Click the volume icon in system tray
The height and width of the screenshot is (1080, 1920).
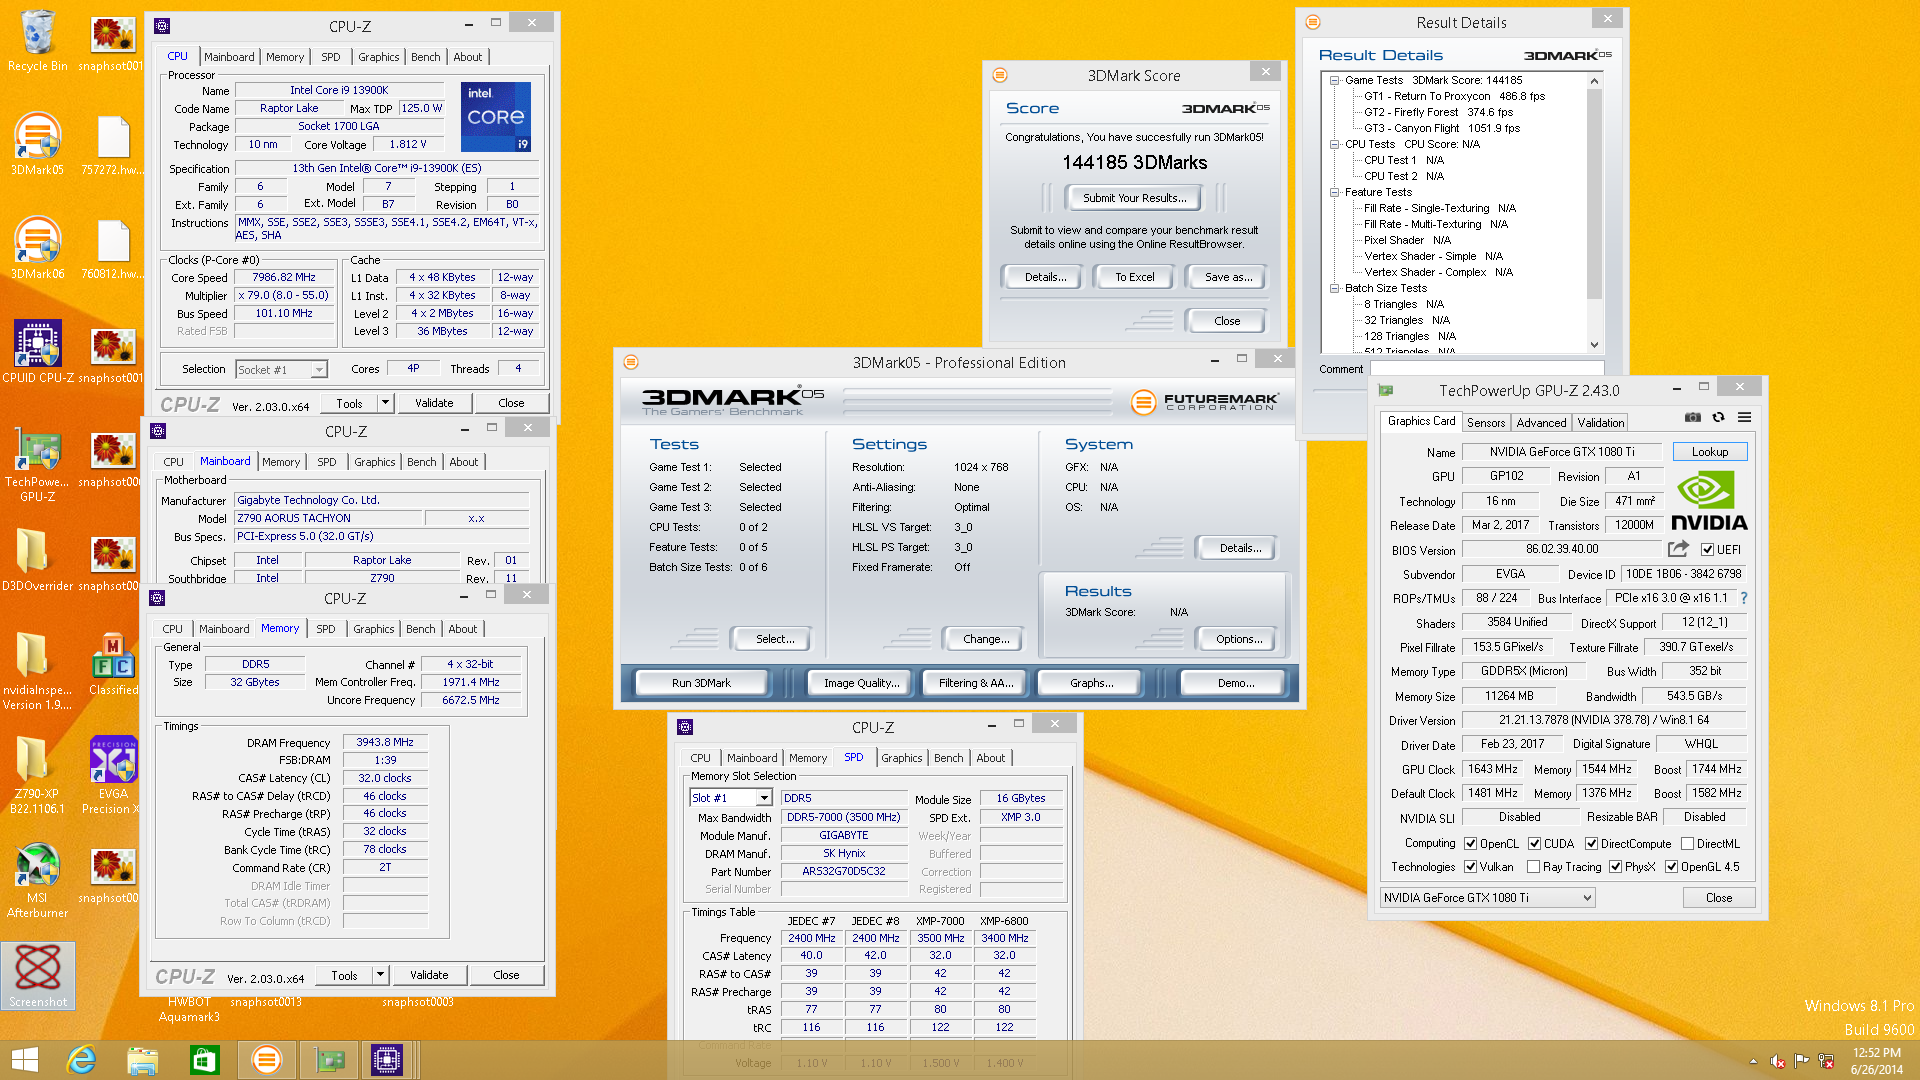1777,1061
